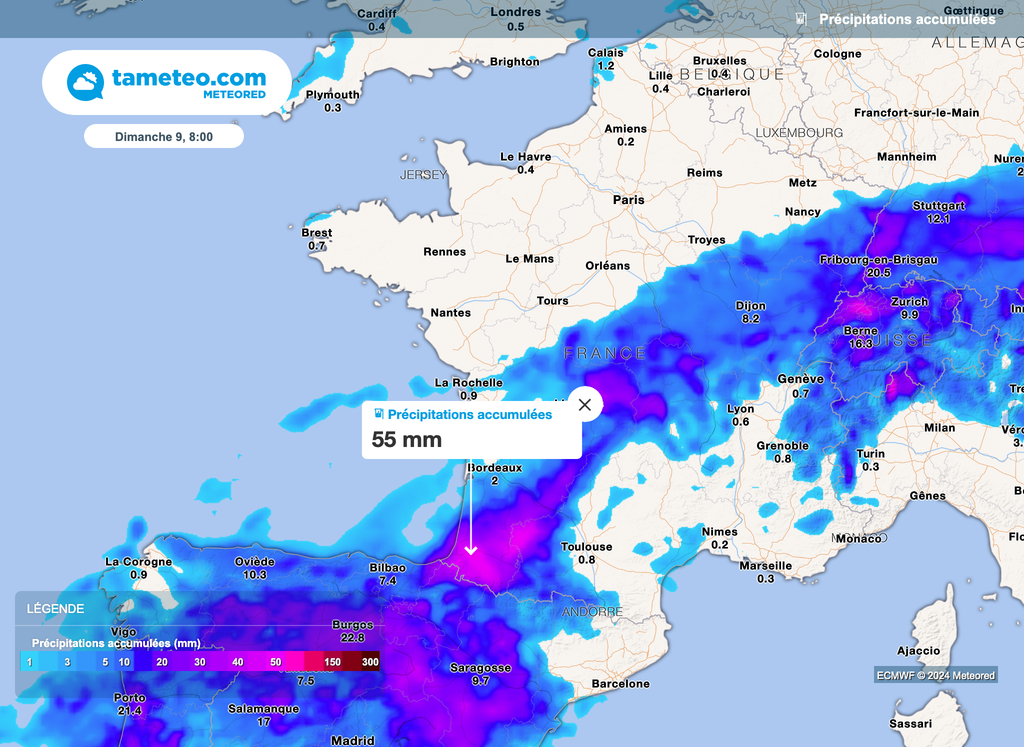Click the Paris label on the map

coord(629,199)
